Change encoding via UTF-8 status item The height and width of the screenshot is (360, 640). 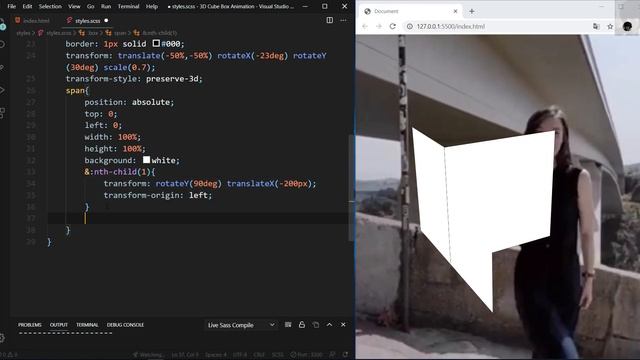point(241,355)
